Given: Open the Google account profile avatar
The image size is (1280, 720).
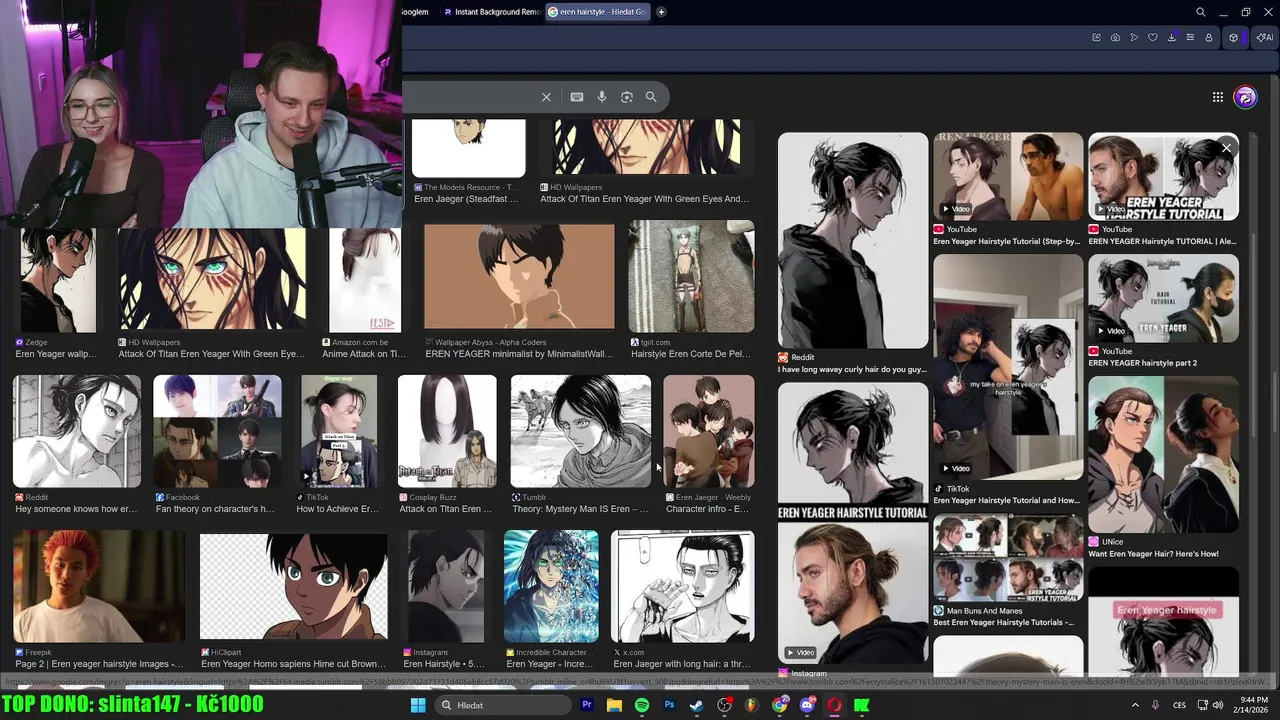Looking at the screenshot, I should [1245, 97].
